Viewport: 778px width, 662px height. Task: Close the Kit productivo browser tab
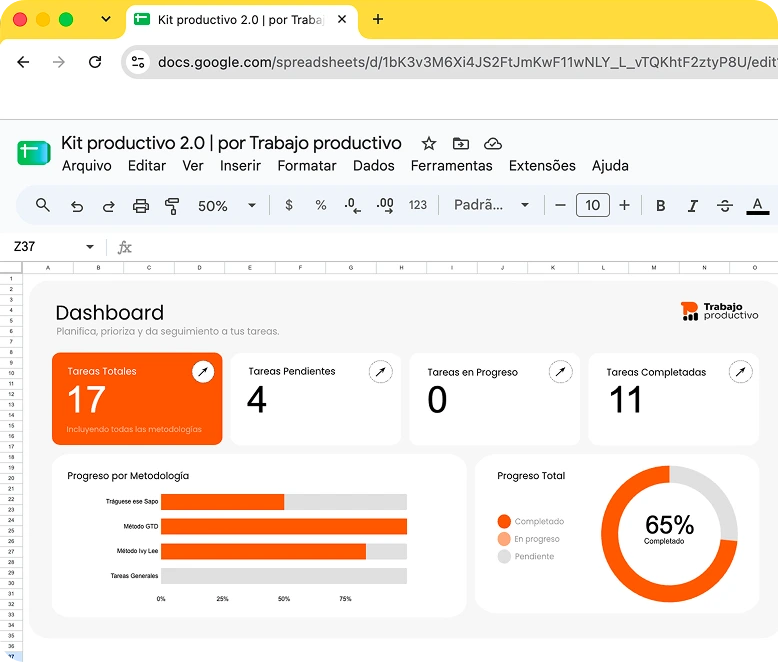pos(342,19)
